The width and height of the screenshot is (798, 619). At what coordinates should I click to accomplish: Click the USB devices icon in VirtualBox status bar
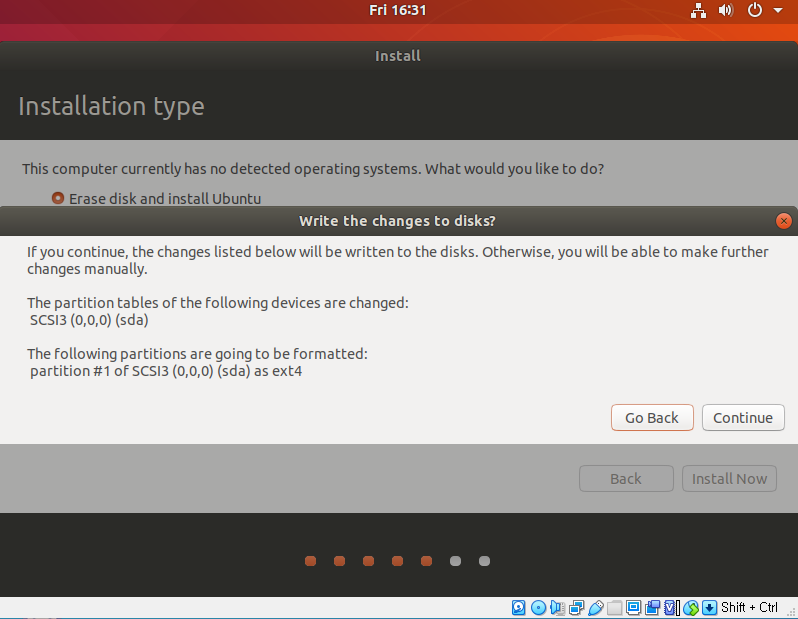click(595, 607)
